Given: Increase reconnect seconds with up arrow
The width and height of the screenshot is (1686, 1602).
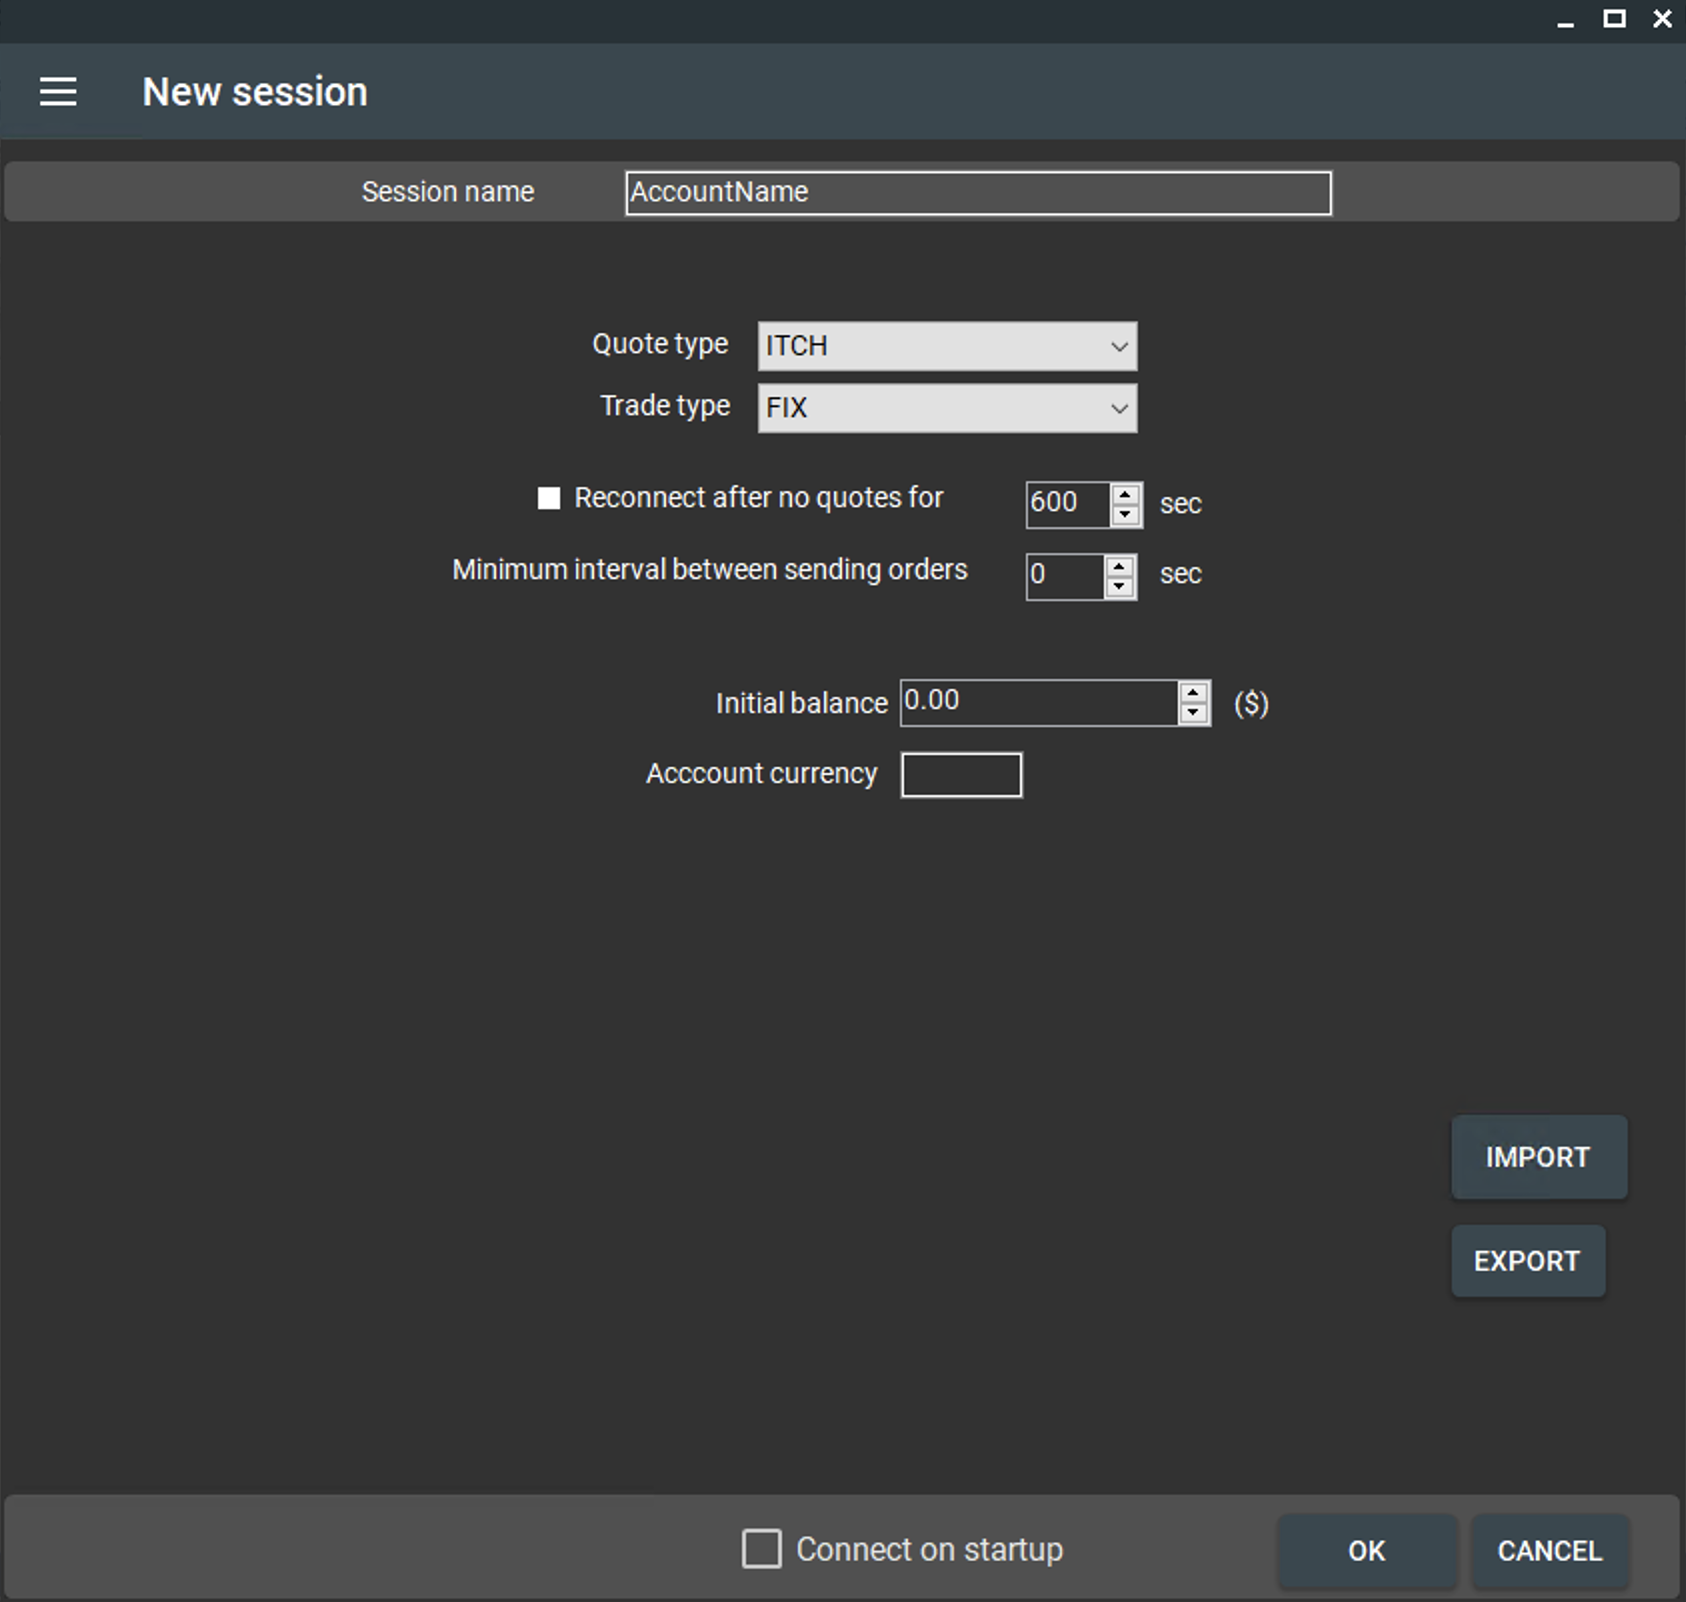Looking at the screenshot, I should coord(1125,494).
